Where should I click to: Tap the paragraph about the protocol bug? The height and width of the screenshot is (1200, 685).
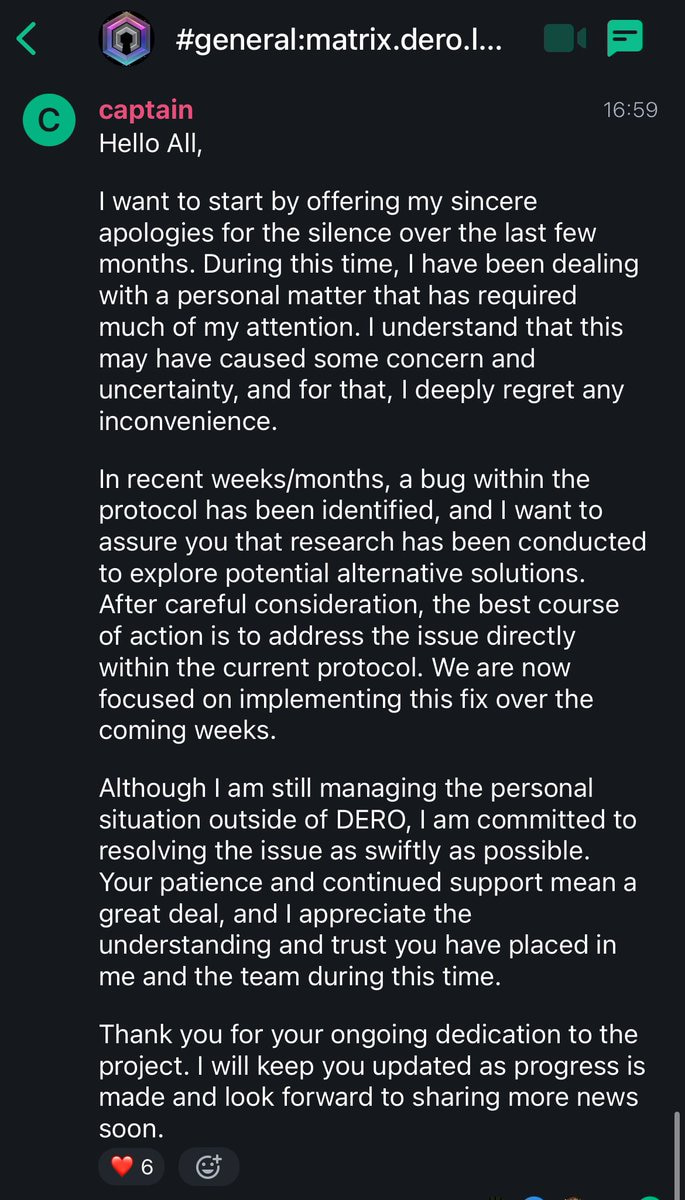click(370, 604)
